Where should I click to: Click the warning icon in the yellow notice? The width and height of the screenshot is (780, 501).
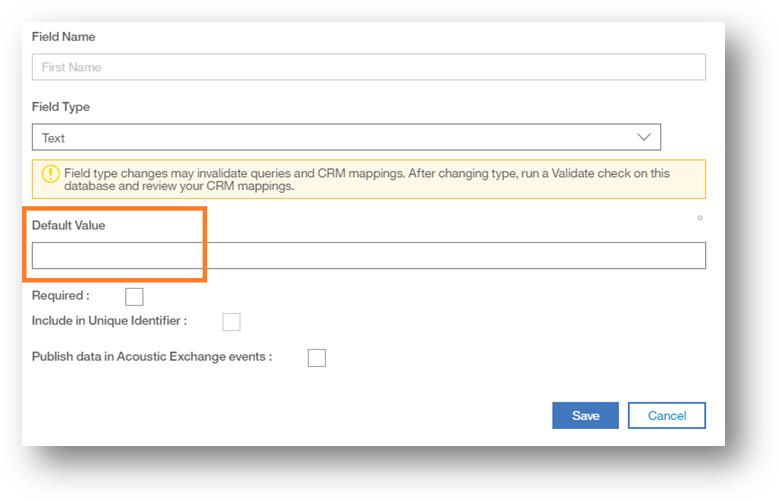[51, 173]
